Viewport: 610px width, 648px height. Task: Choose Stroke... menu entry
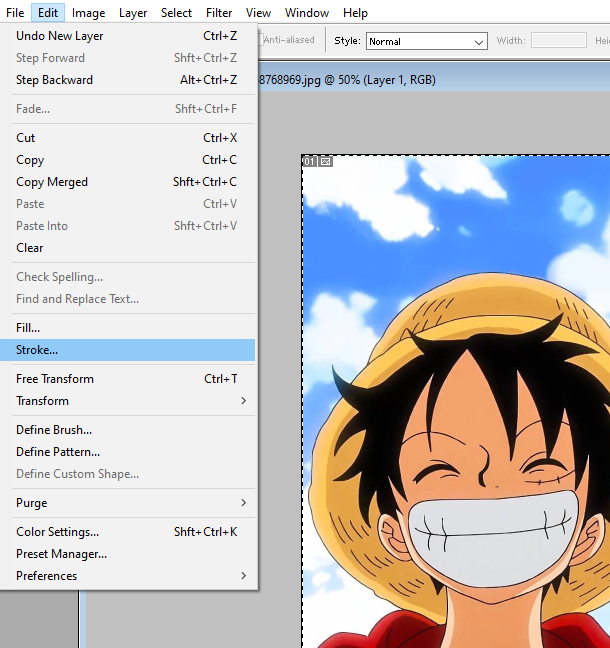pos(127,350)
